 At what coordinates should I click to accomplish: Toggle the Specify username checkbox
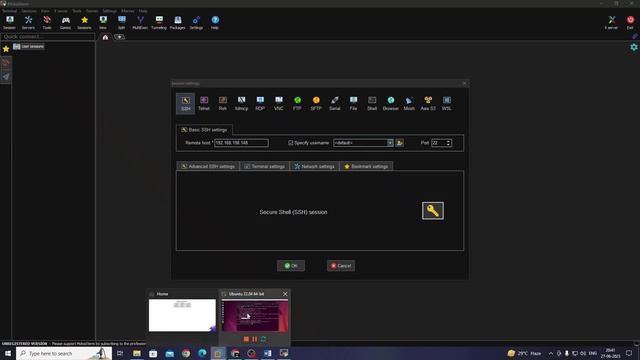click(291, 143)
